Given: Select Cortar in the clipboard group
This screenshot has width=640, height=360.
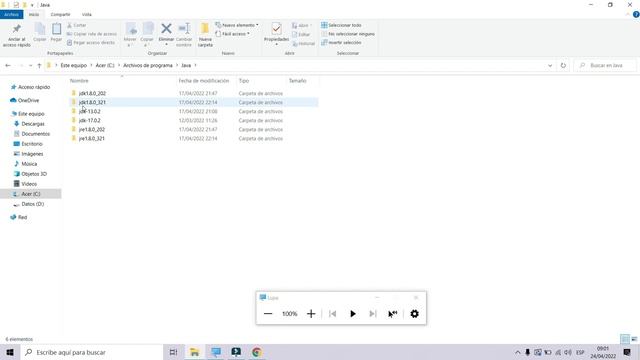Looking at the screenshot, I should point(77,25).
